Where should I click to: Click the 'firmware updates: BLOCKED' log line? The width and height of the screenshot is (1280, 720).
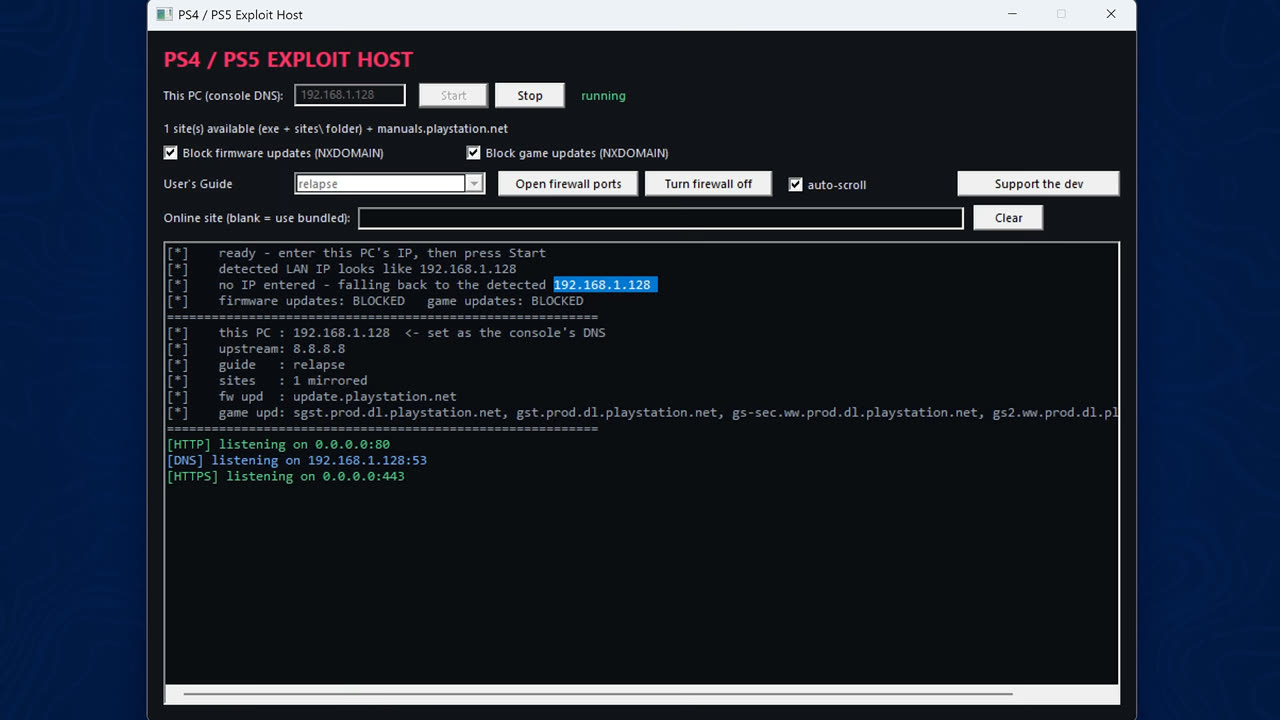[x=375, y=301]
